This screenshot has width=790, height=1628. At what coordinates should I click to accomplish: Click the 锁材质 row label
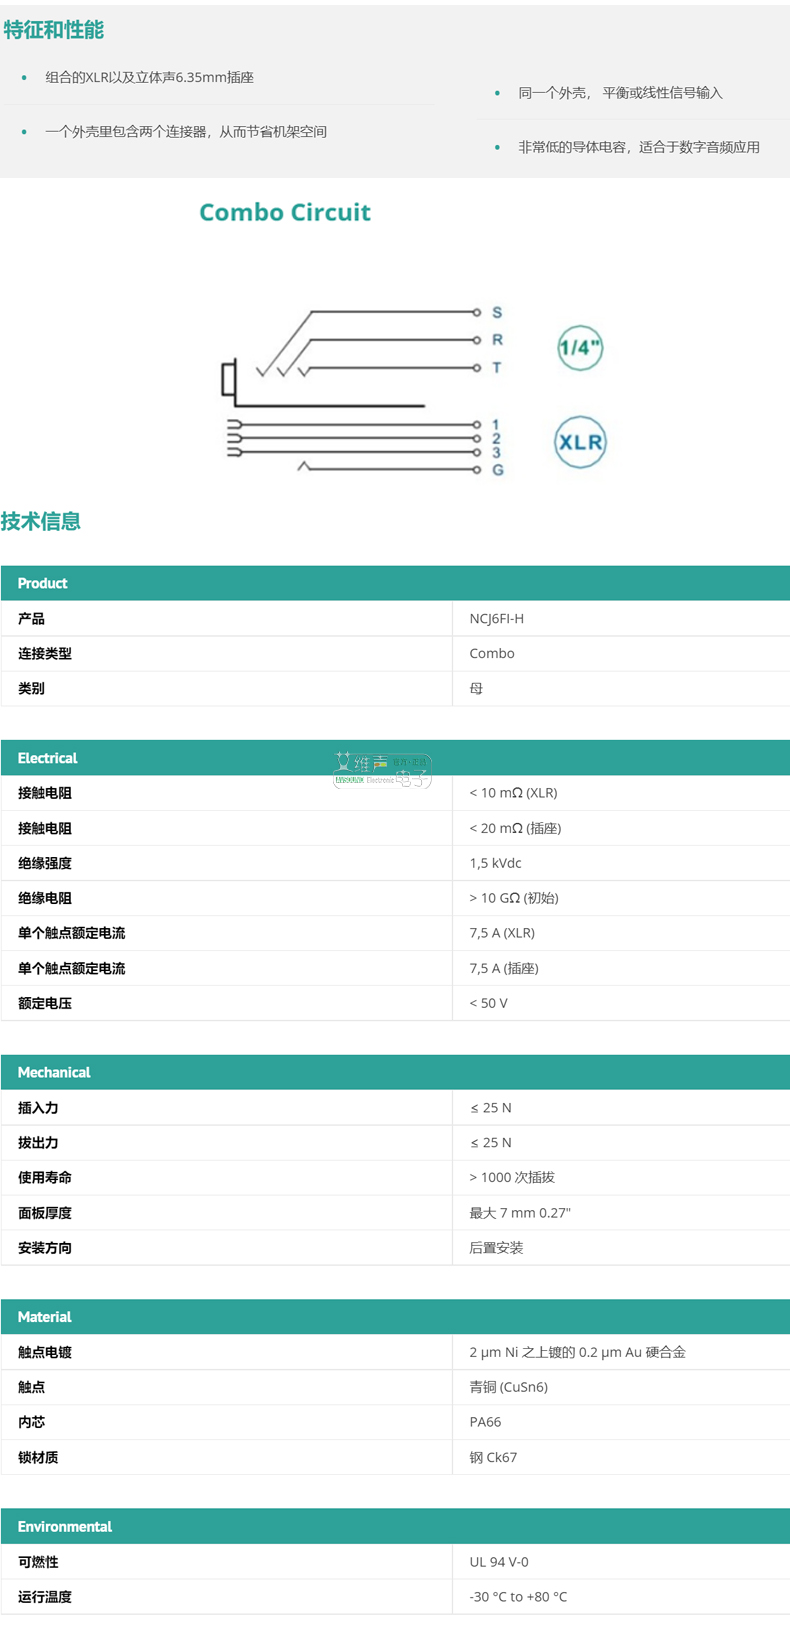(x=38, y=1457)
